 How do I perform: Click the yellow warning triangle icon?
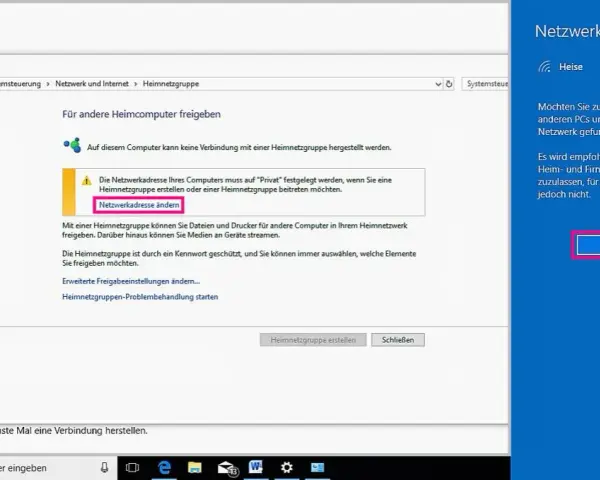[x=87, y=180]
